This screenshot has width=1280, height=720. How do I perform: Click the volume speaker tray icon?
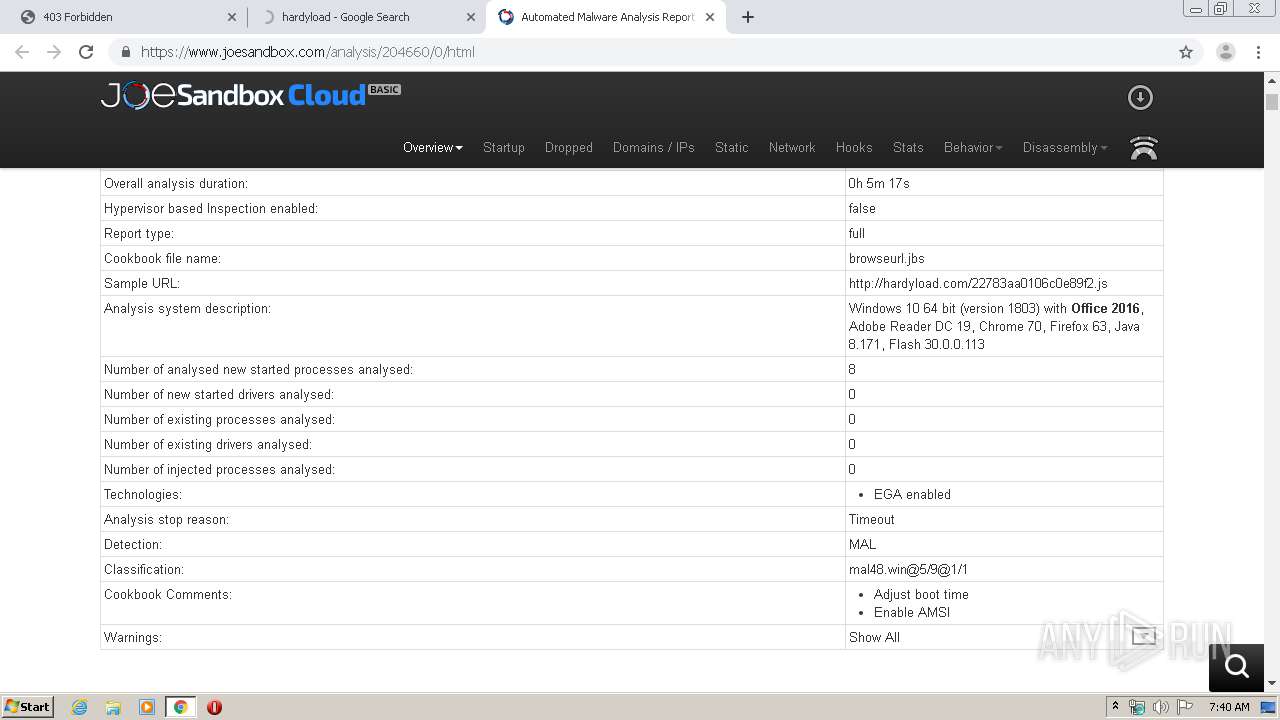(1161, 707)
